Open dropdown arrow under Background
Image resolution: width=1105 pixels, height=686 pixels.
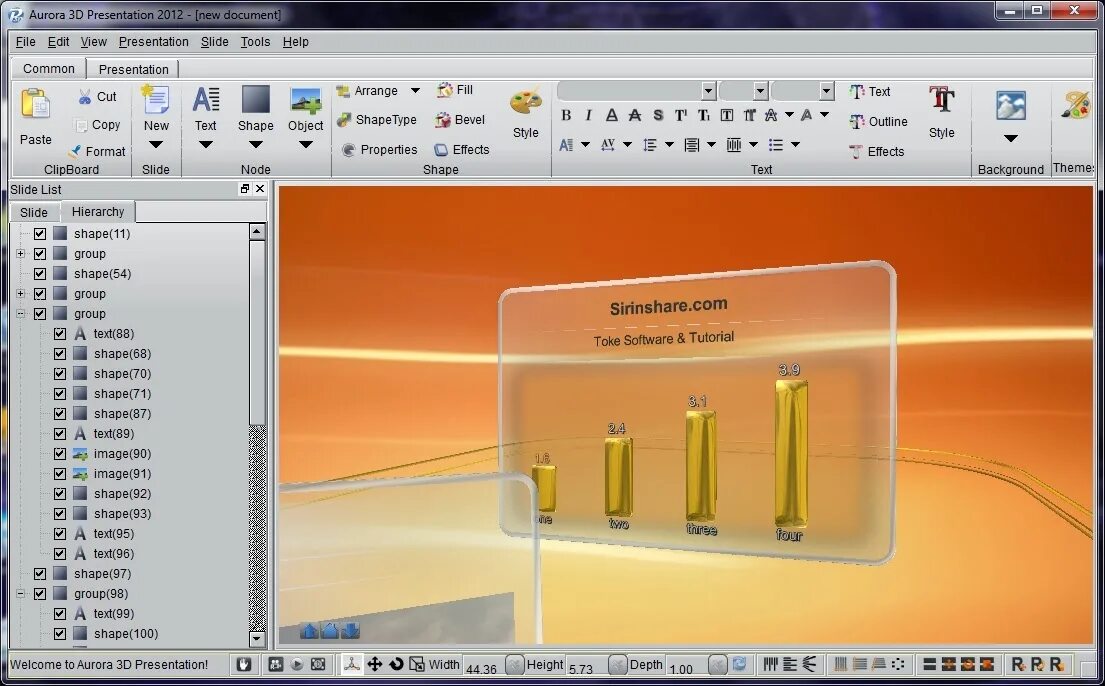point(1011,138)
